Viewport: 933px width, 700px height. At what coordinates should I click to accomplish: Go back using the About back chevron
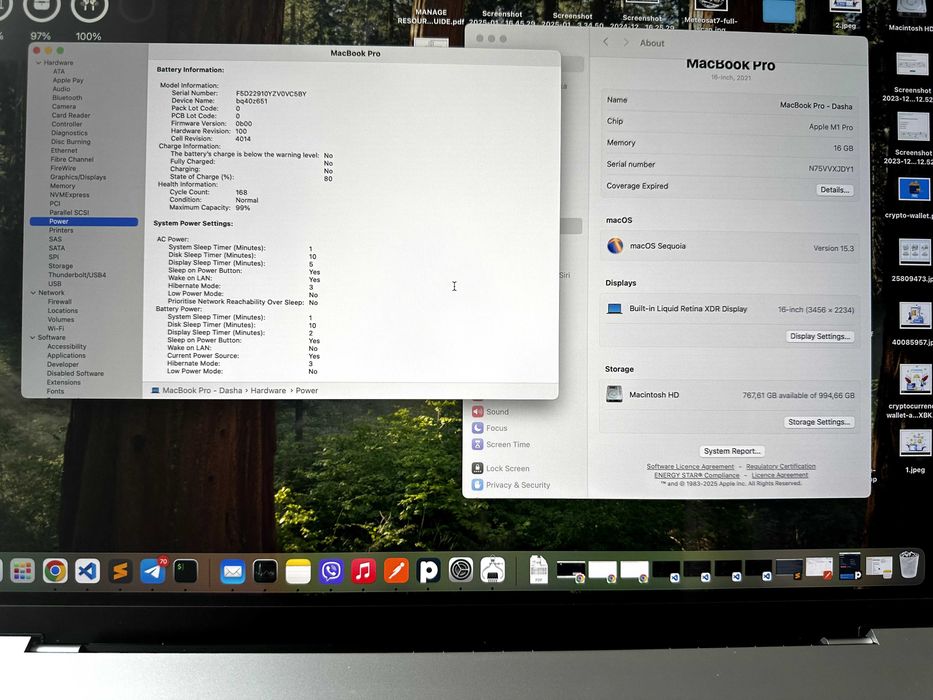[606, 42]
